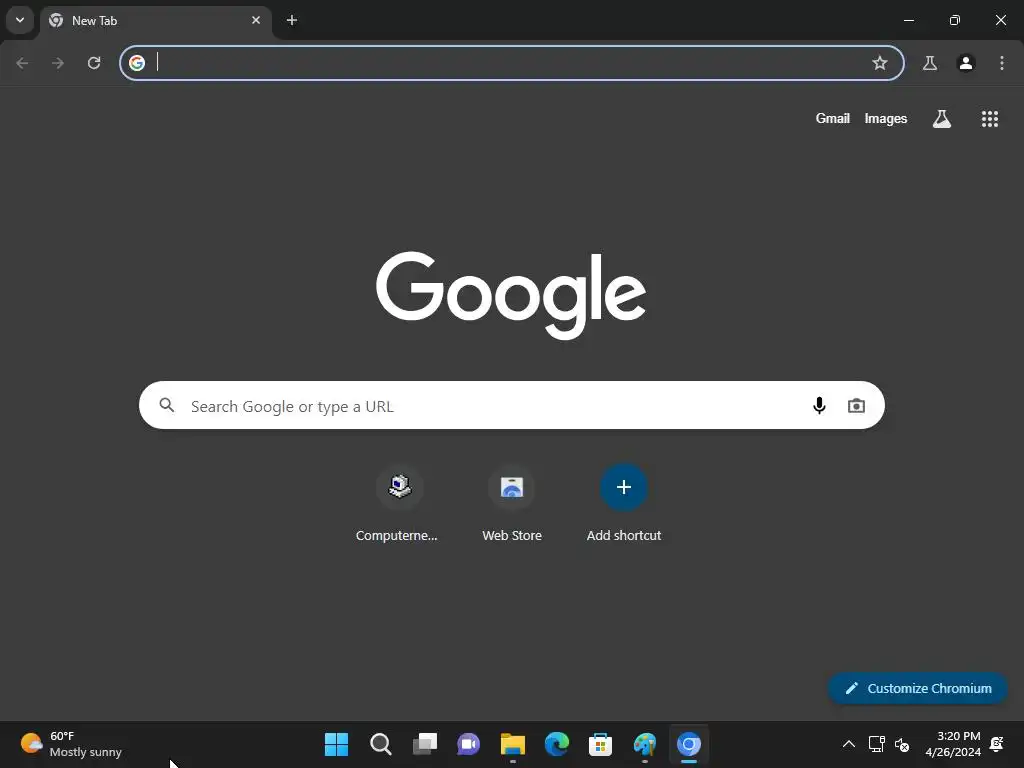Screen dimensions: 1024x768
Task: Open Task View on the taskbar
Action: 424,744
